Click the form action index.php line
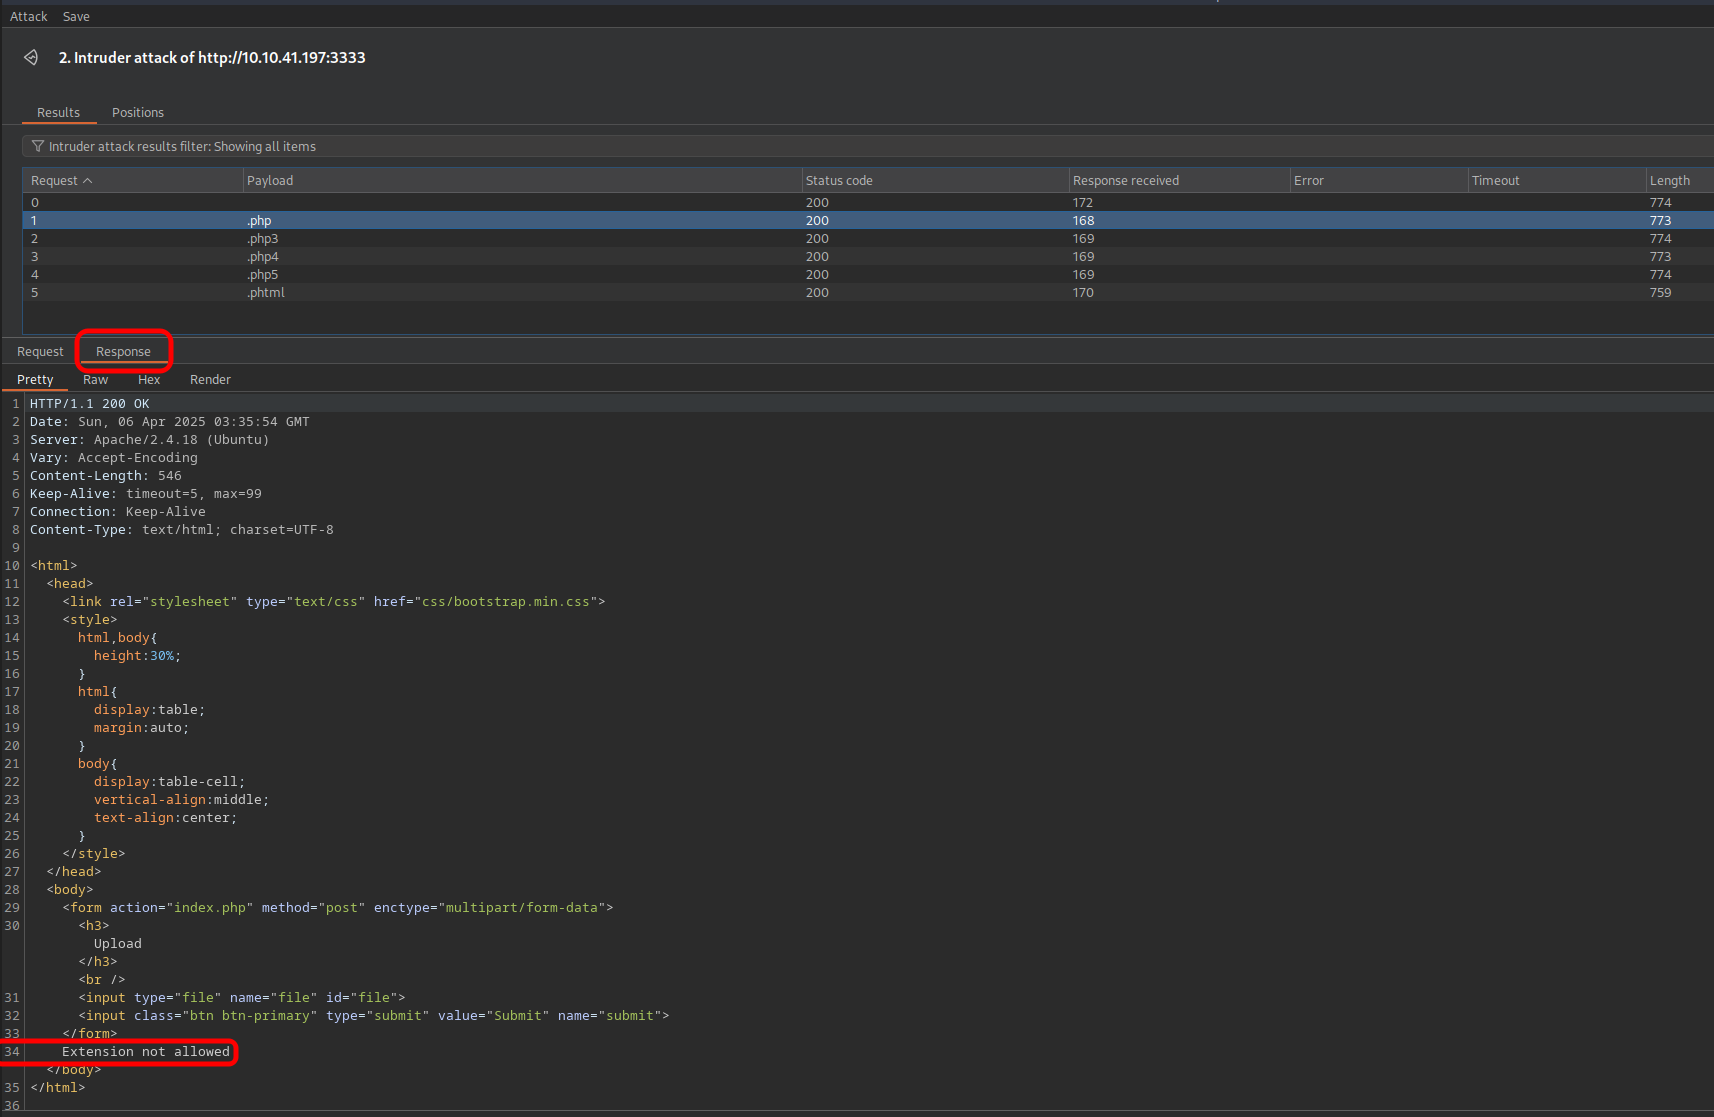Viewport: 1714px width, 1117px height. (337, 908)
